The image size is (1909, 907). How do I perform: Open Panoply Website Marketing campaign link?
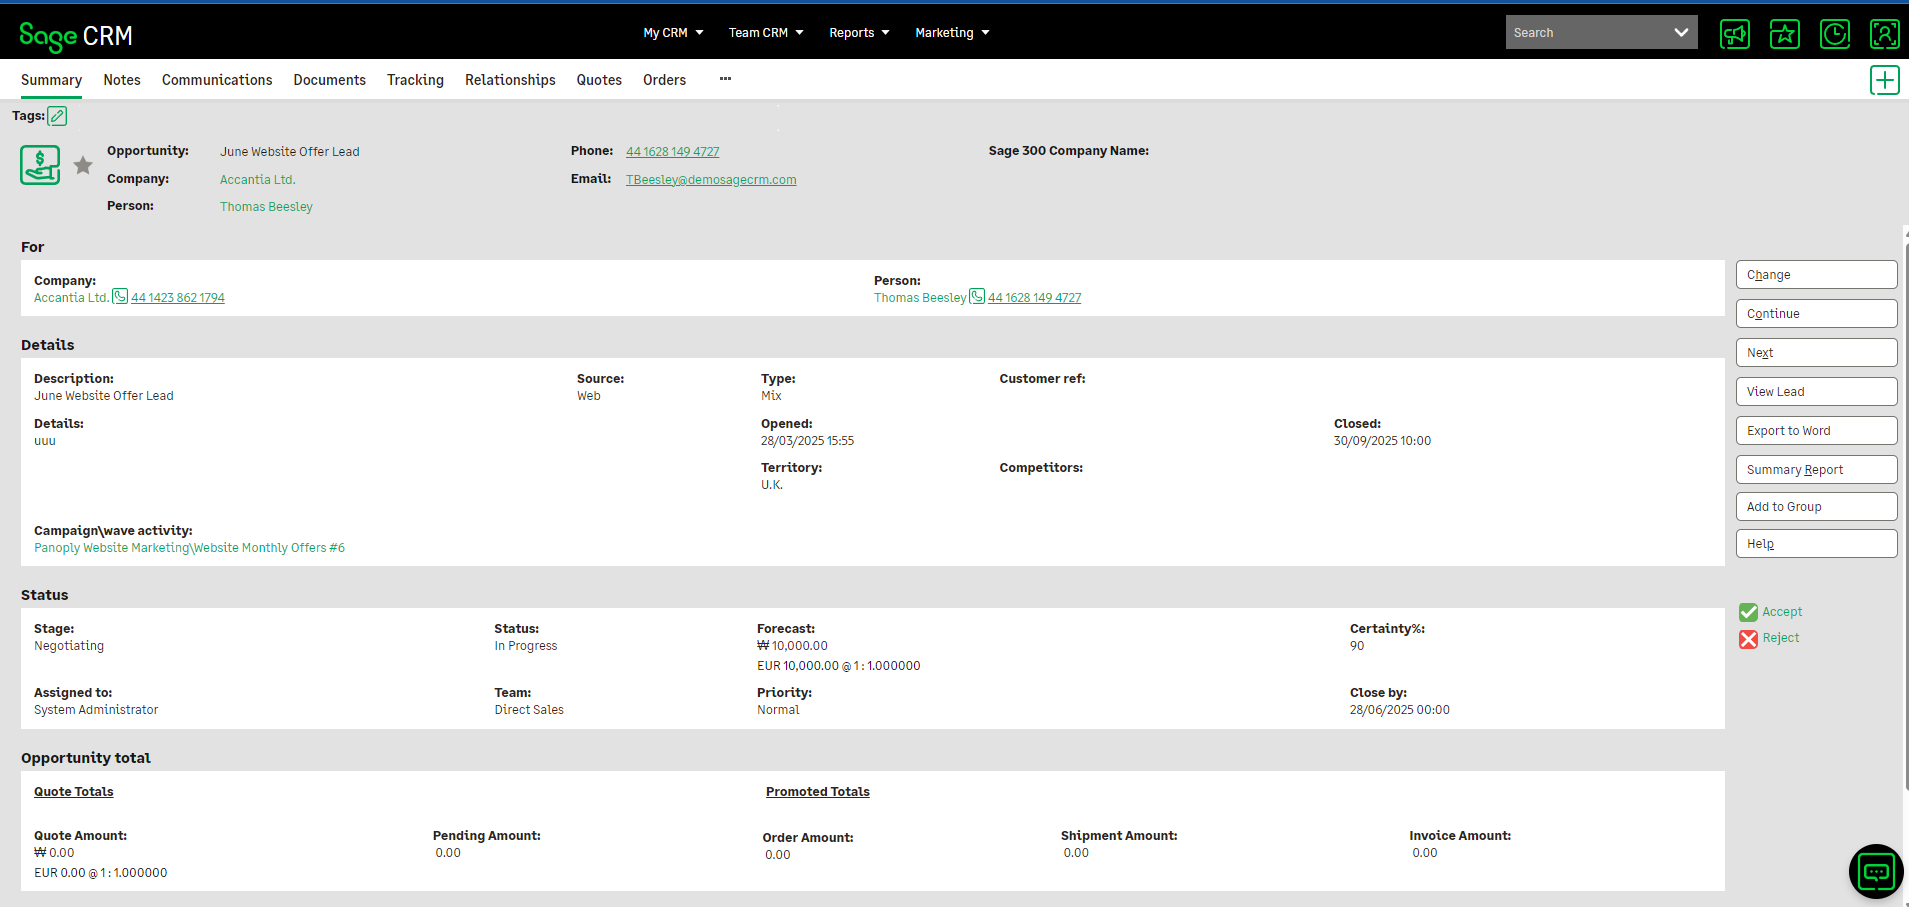[189, 548]
